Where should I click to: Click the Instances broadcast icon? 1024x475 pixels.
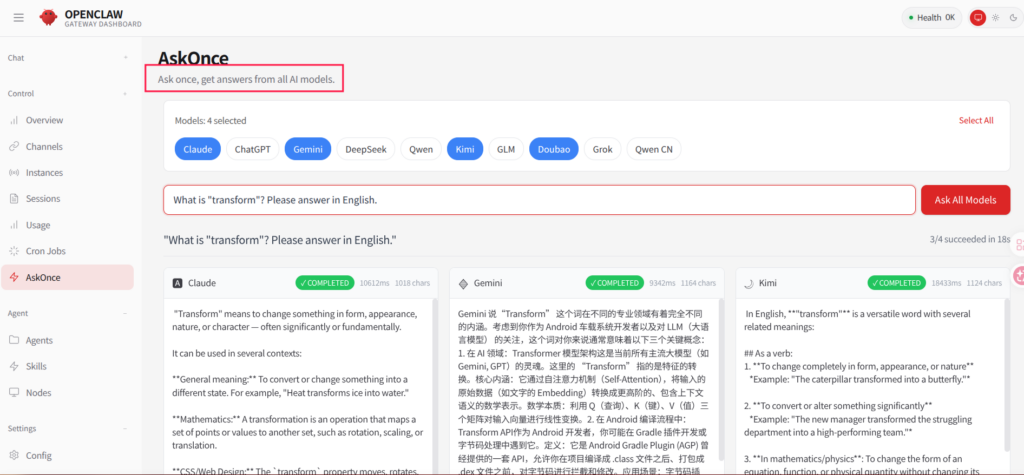pyautogui.click(x=14, y=172)
